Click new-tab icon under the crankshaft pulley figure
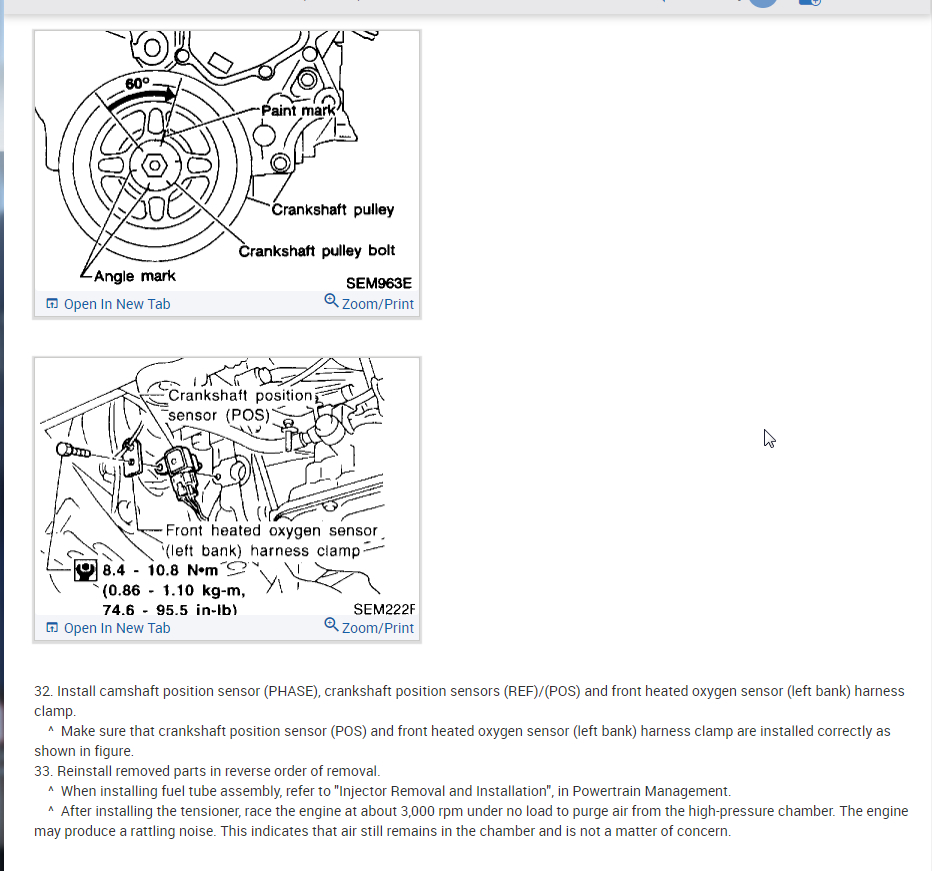The width and height of the screenshot is (932, 871). (52, 304)
